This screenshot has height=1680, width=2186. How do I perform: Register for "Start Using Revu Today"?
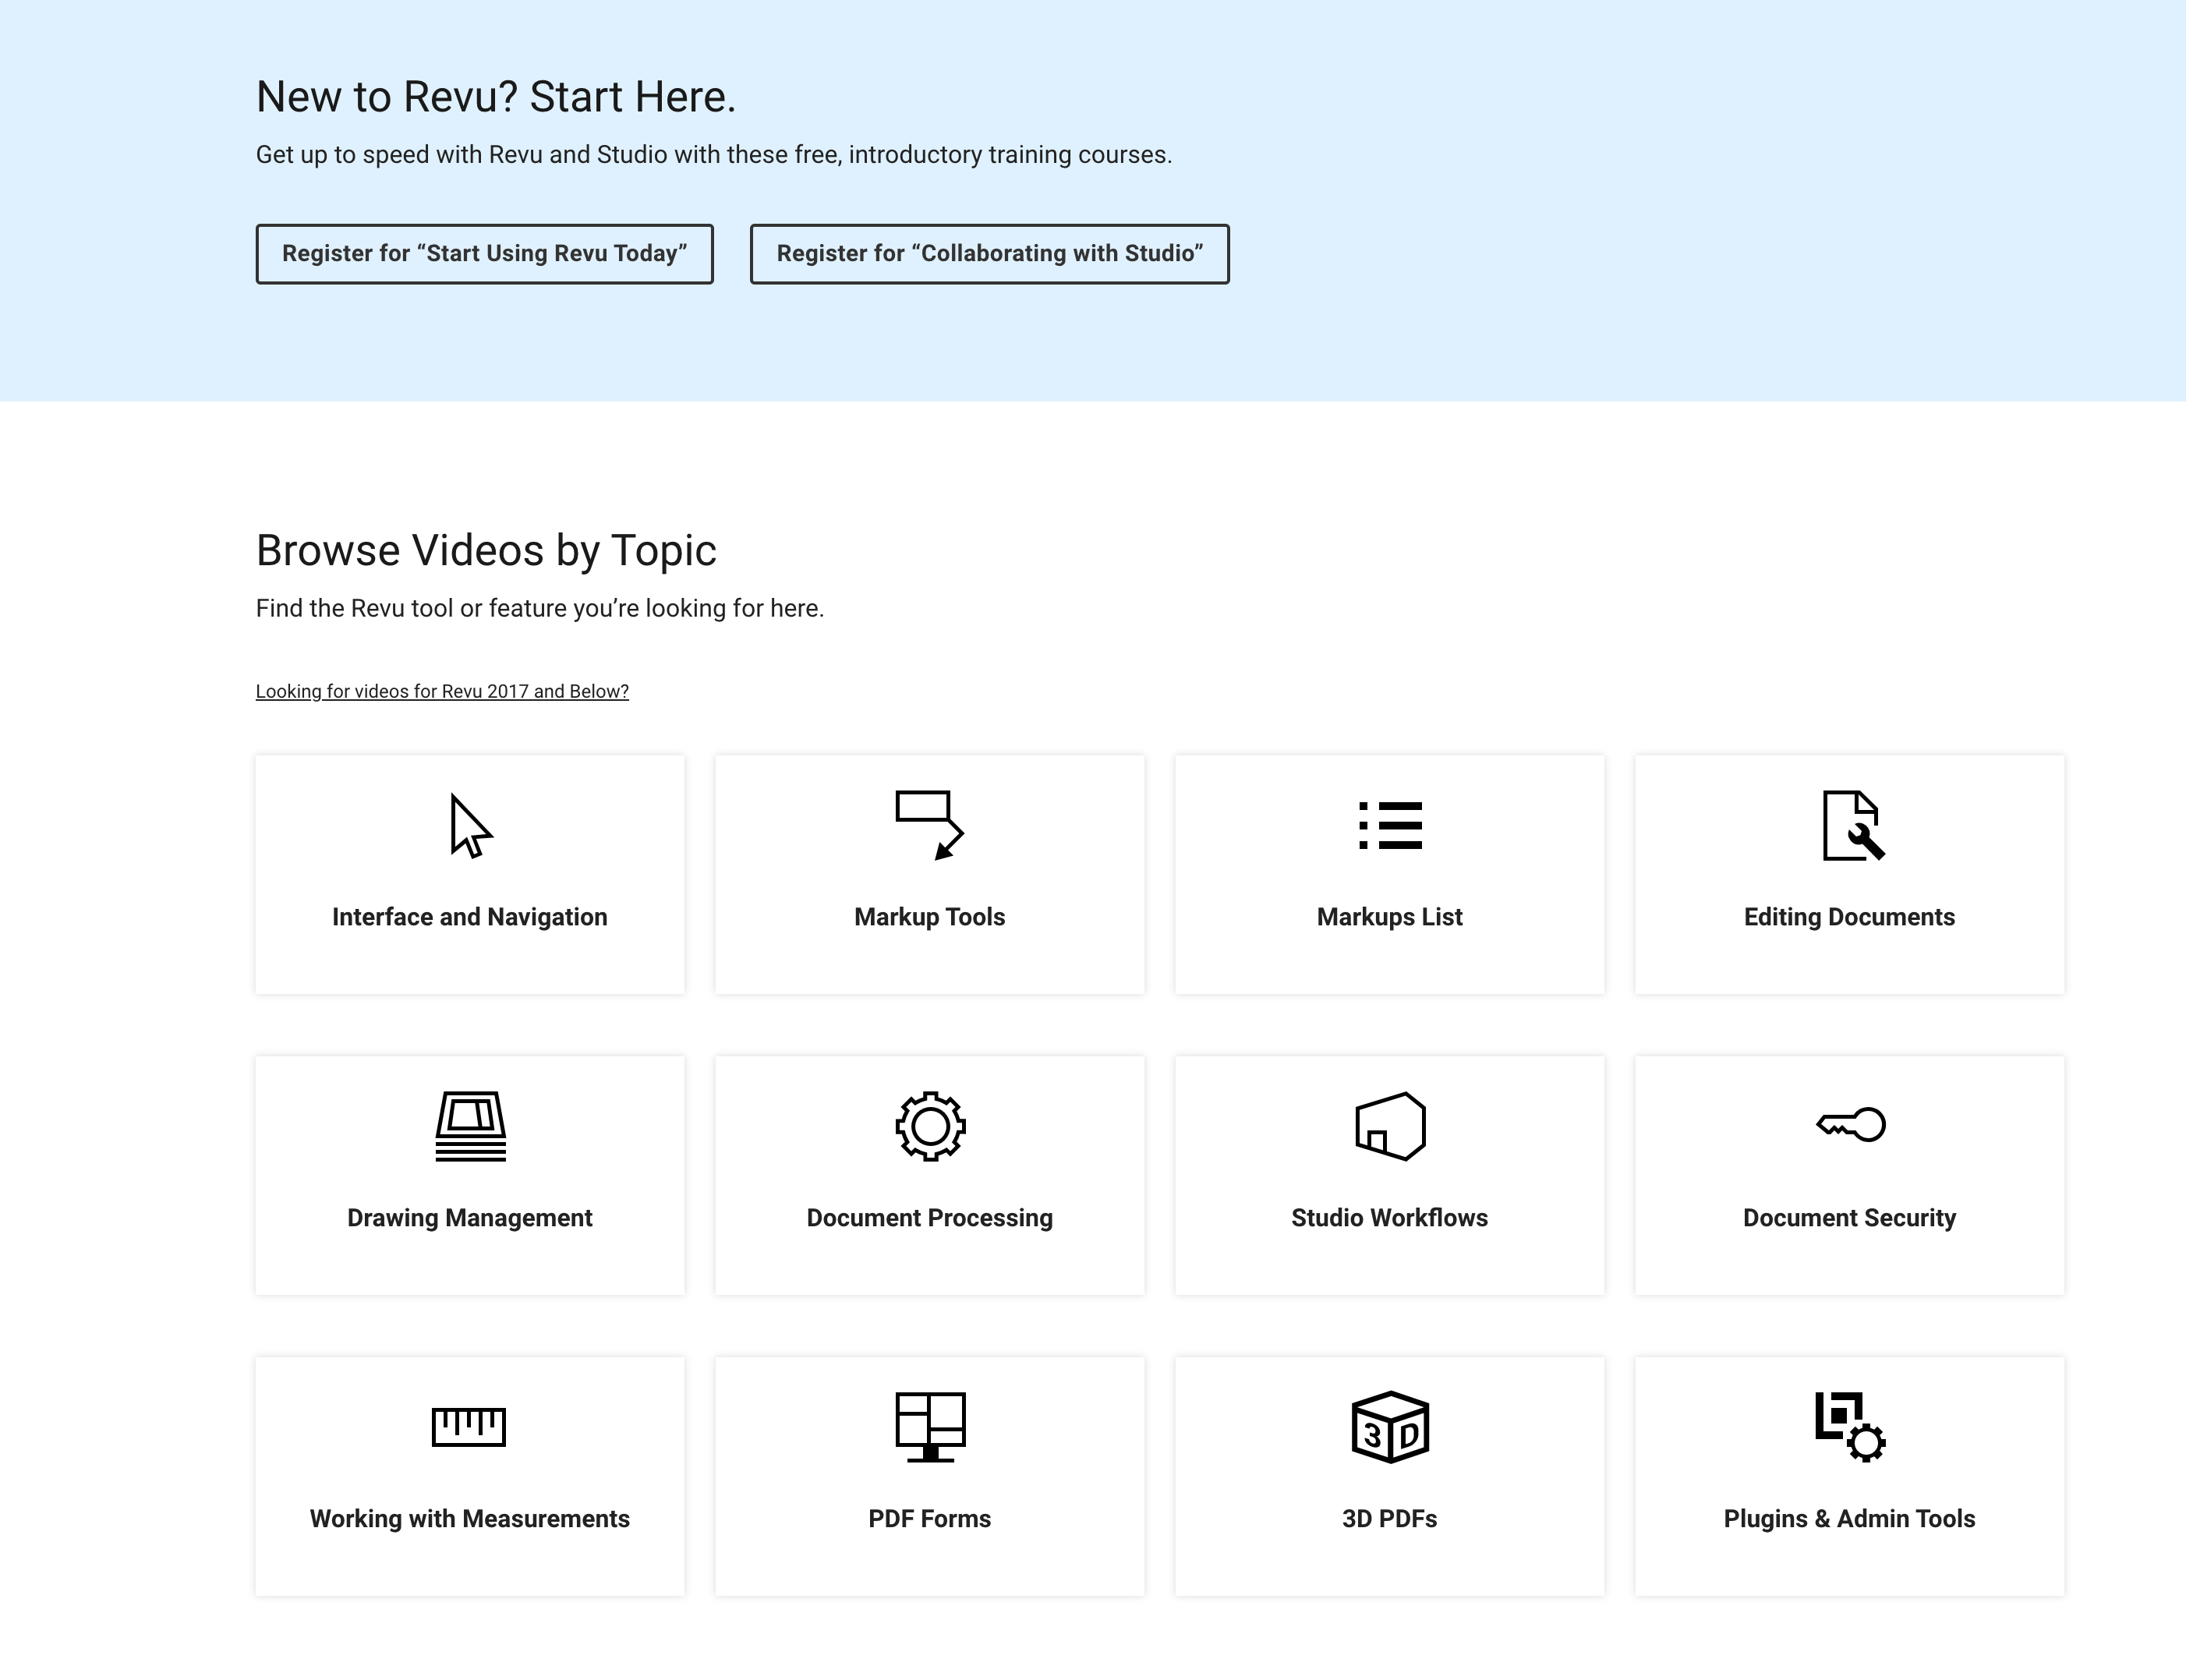point(484,254)
